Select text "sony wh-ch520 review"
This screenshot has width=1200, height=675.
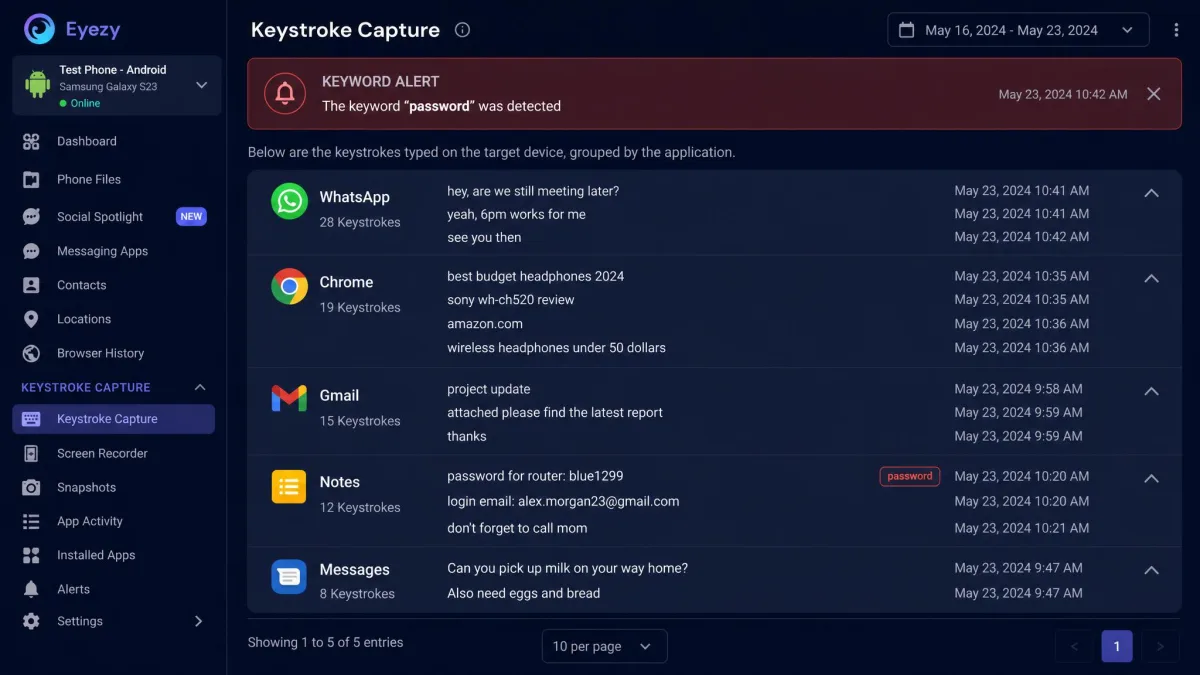click(511, 299)
